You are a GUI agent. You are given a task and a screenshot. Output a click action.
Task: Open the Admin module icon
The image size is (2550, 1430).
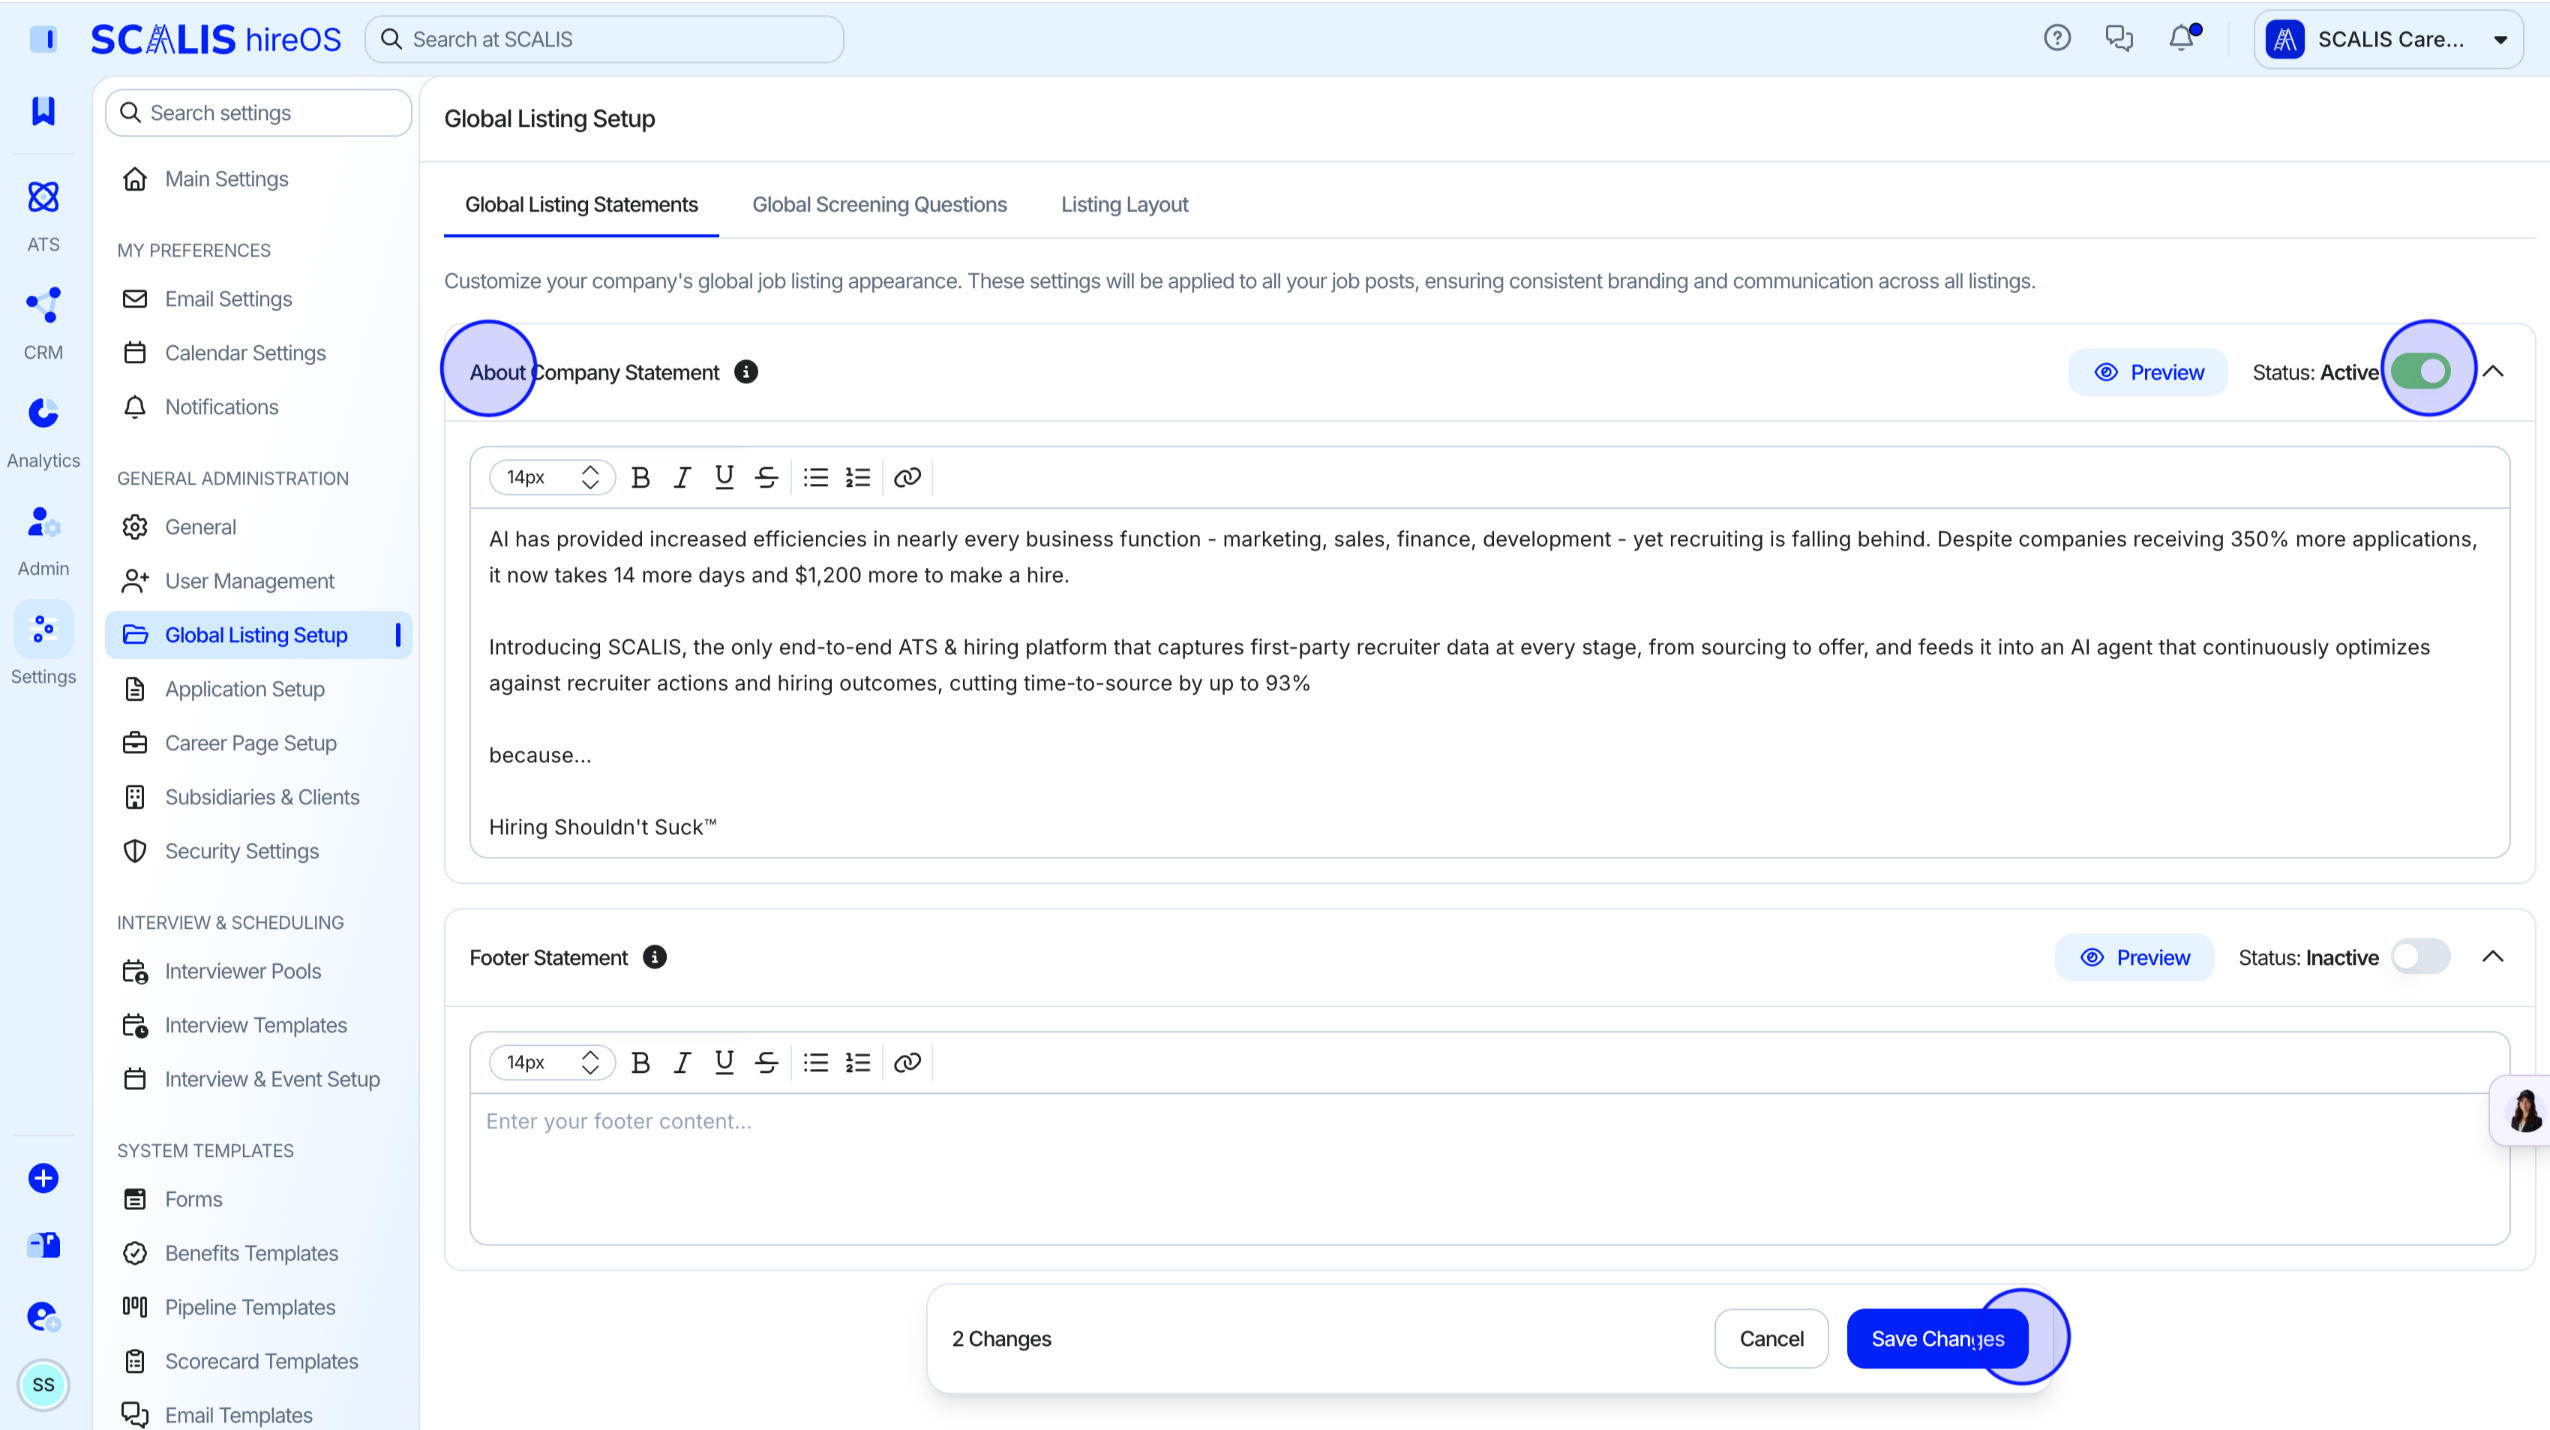tap(43, 522)
